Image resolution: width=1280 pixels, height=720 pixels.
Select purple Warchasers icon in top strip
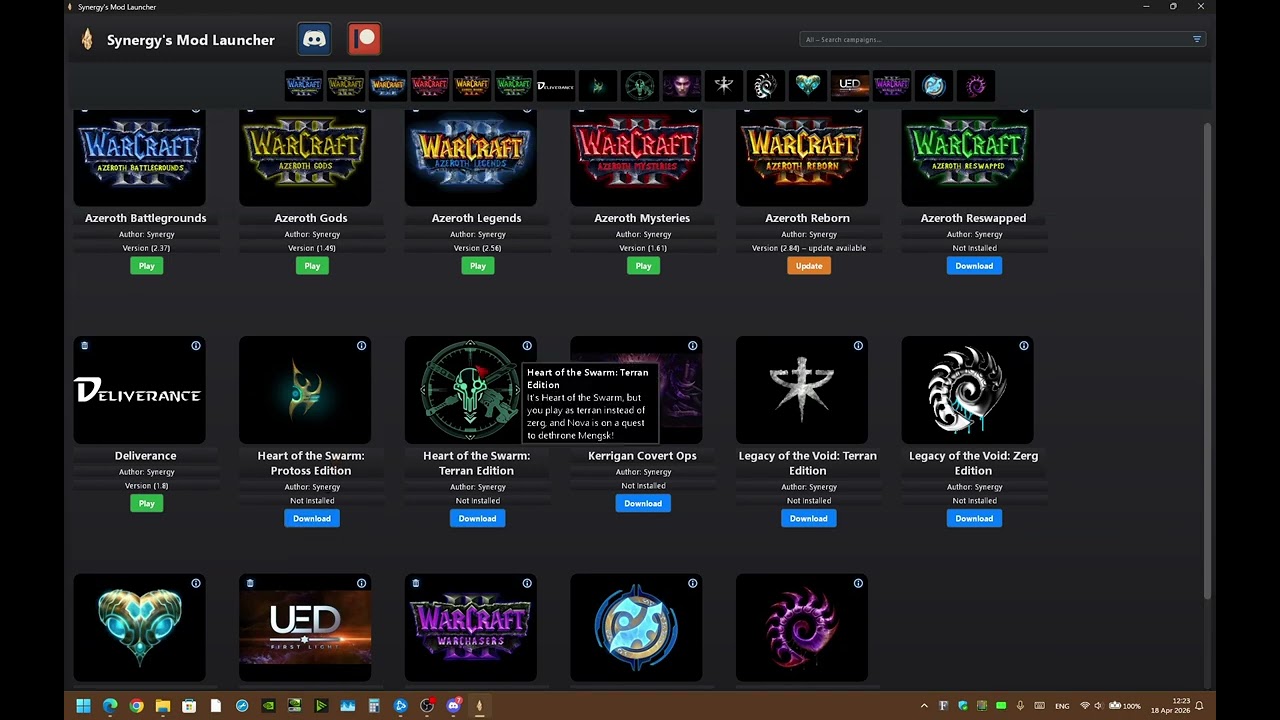[x=891, y=85]
